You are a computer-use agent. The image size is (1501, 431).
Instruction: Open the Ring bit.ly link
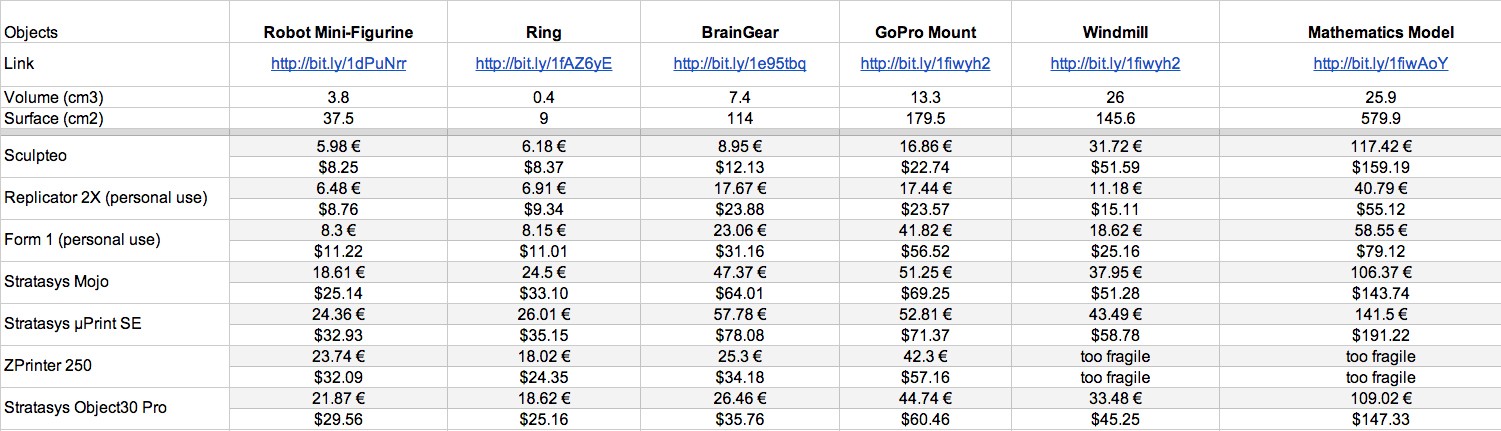(543, 64)
